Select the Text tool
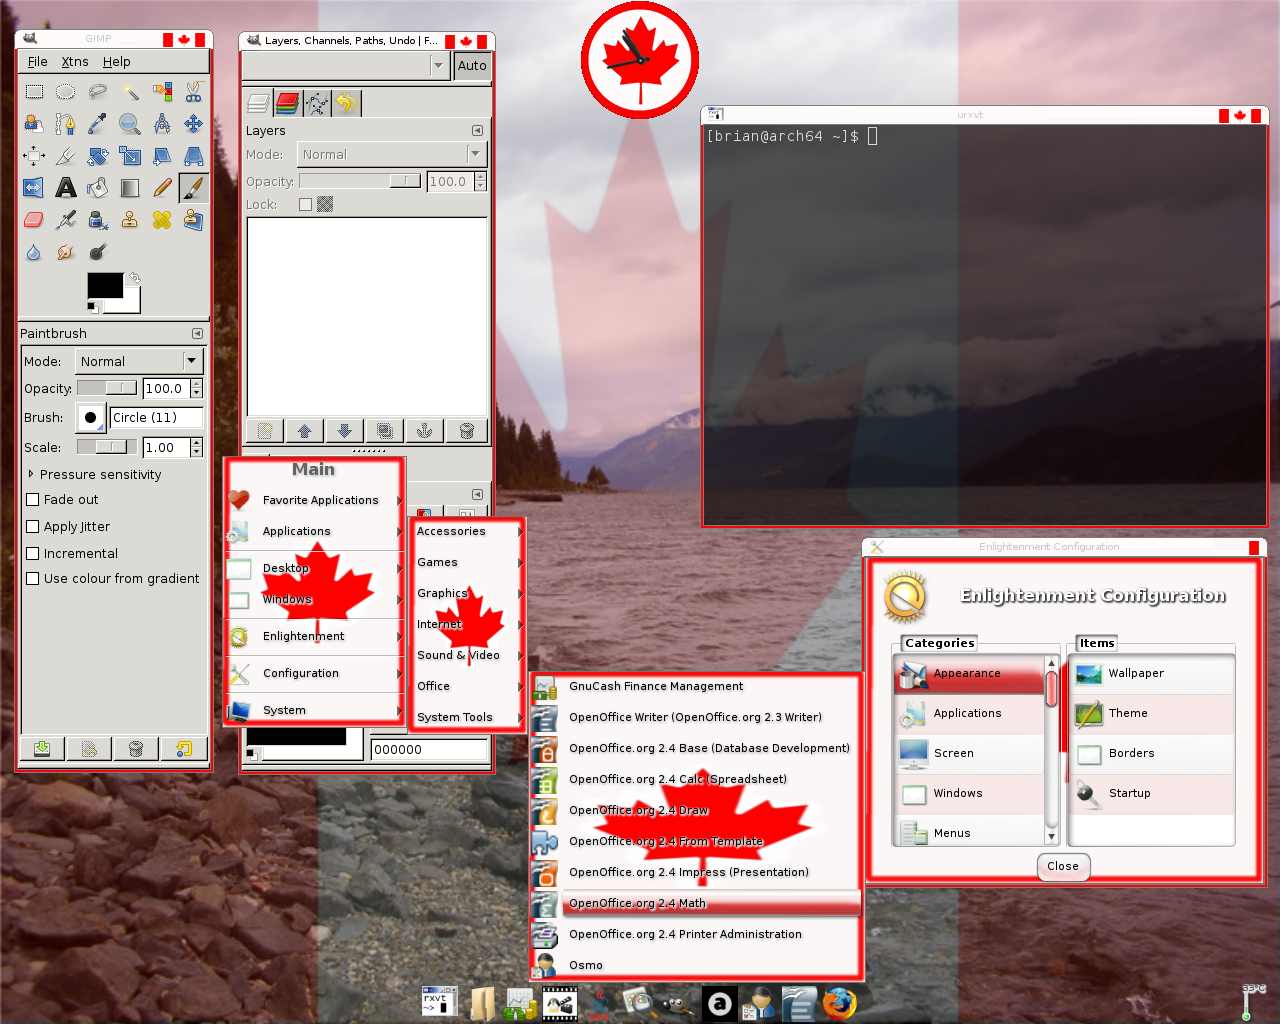 click(66, 188)
